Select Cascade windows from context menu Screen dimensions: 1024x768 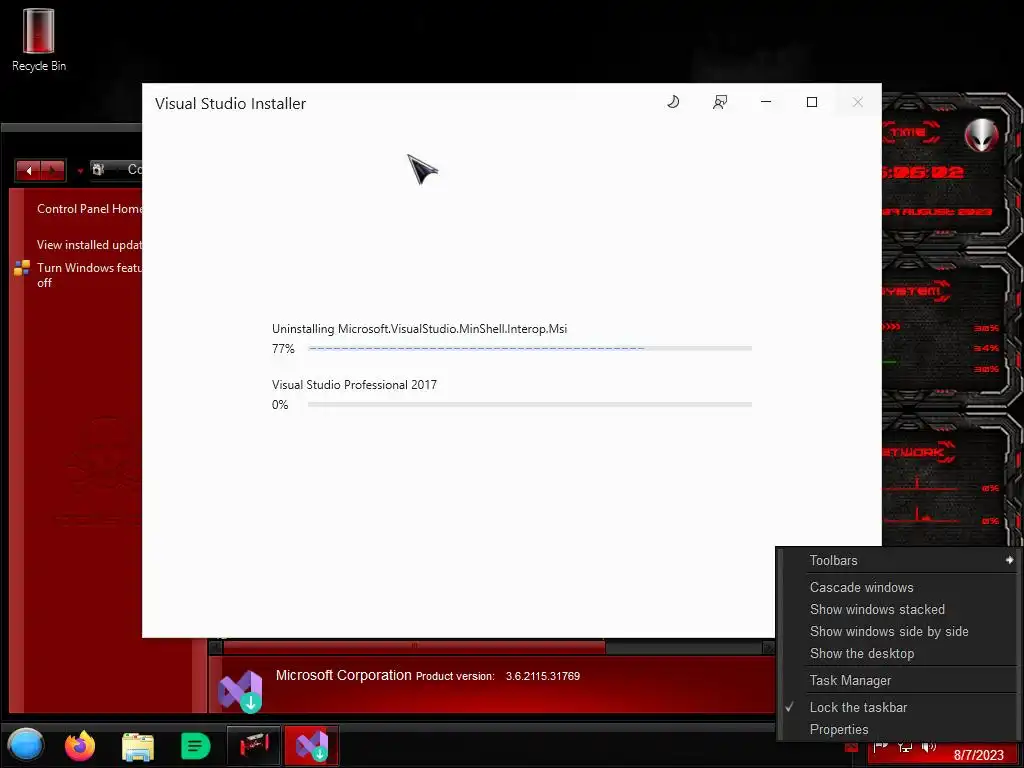(861, 587)
